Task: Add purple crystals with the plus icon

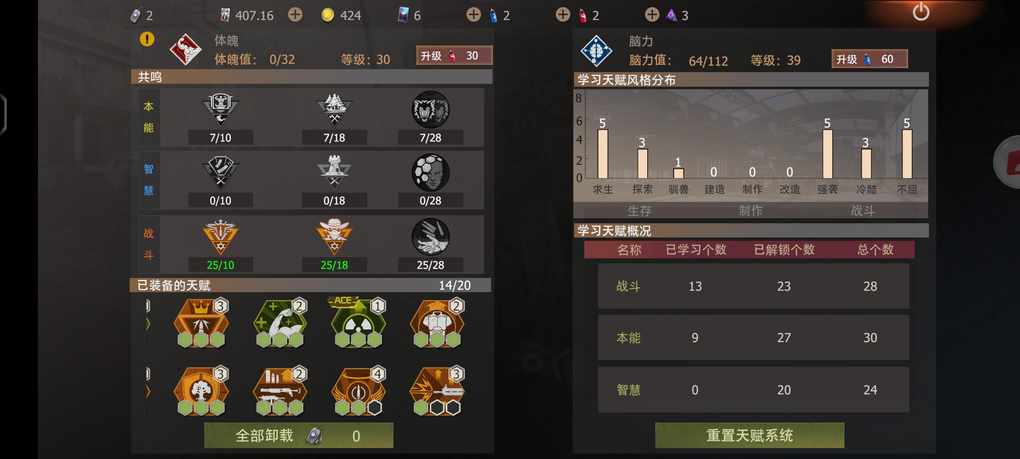Action: (x=652, y=14)
